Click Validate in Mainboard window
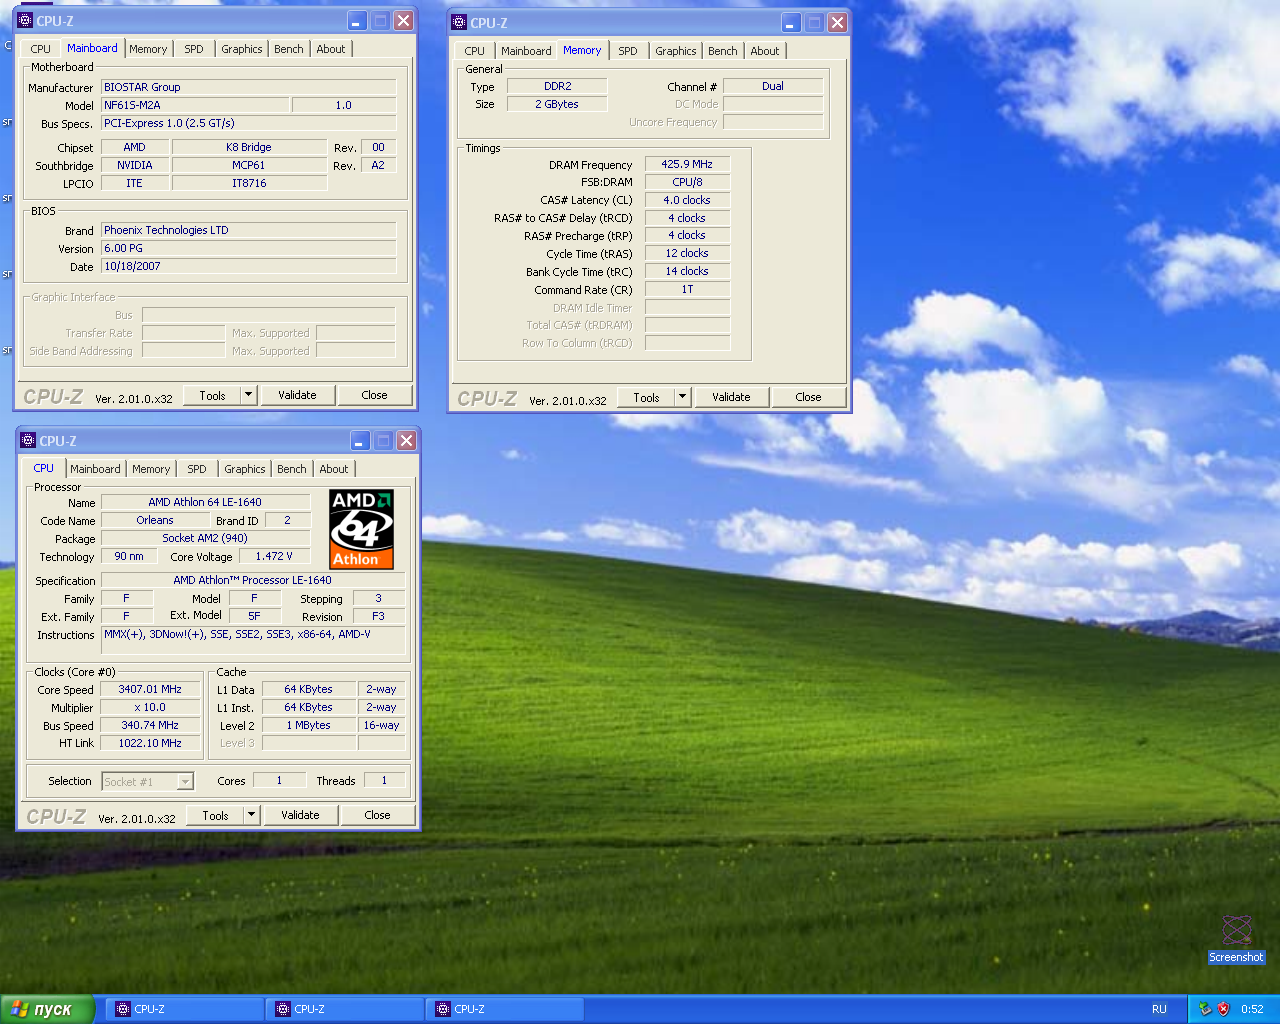 297,395
